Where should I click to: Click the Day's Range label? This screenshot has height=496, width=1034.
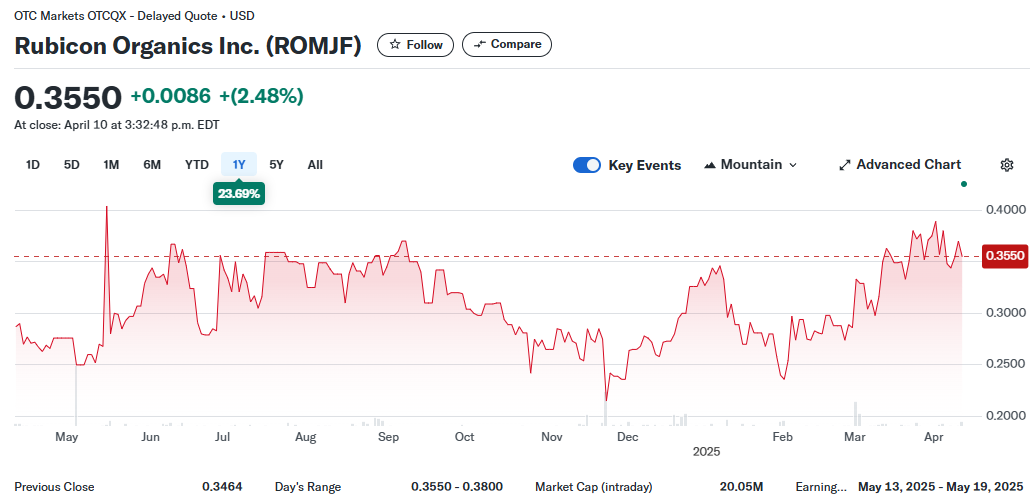308,487
